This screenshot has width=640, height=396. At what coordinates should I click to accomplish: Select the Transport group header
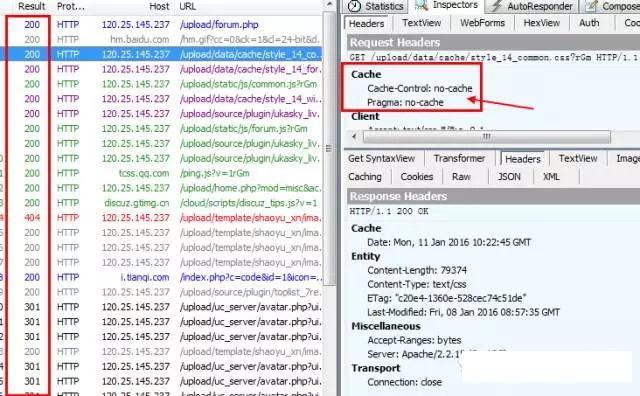pos(376,368)
